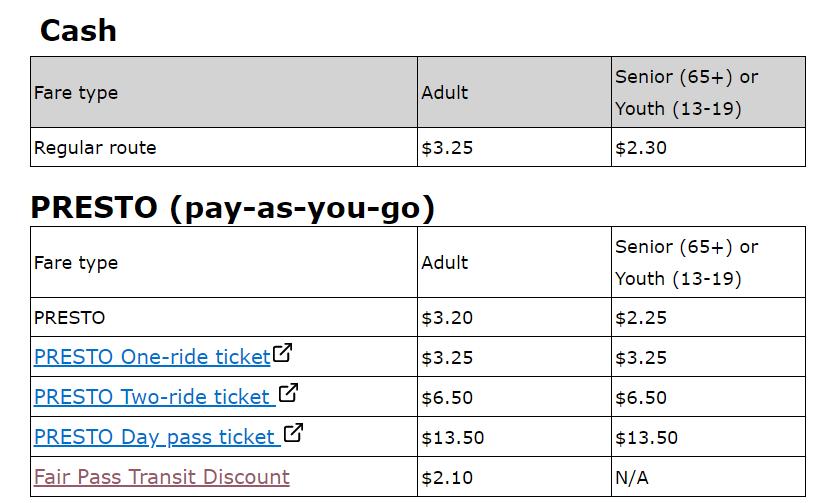The width and height of the screenshot is (833, 503).
Task: Click the N/A cell in Fair Pass row
Action: click(632, 477)
